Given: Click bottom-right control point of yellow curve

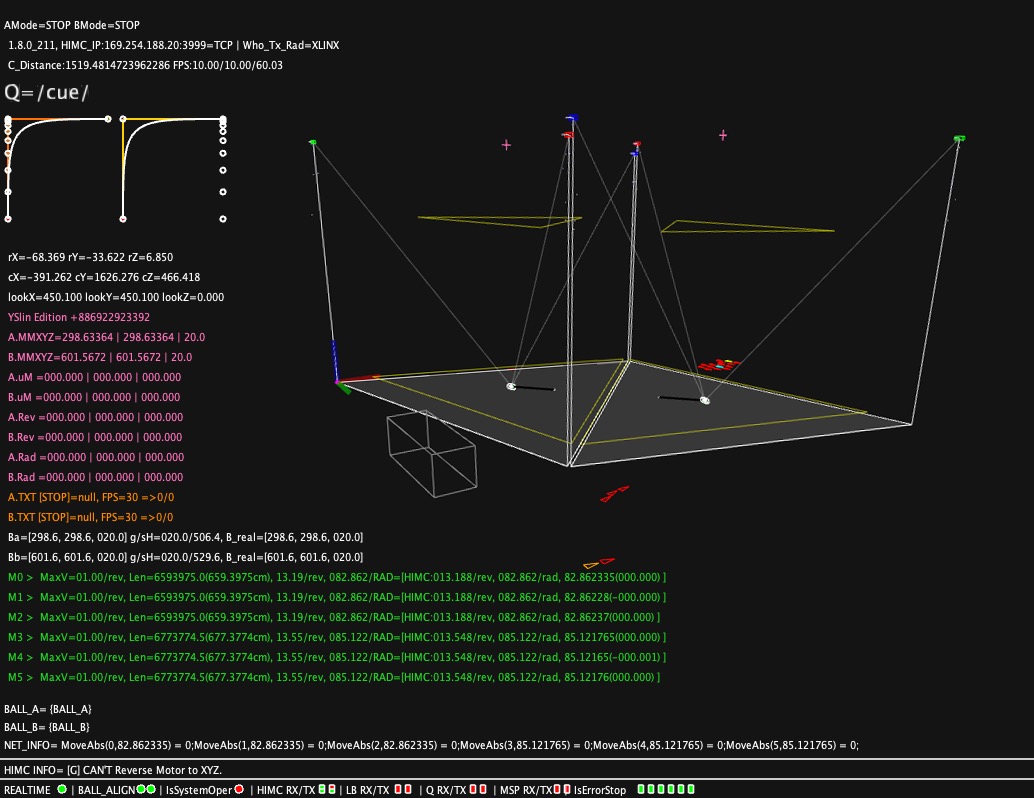Looking at the screenshot, I should (x=223, y=218).
